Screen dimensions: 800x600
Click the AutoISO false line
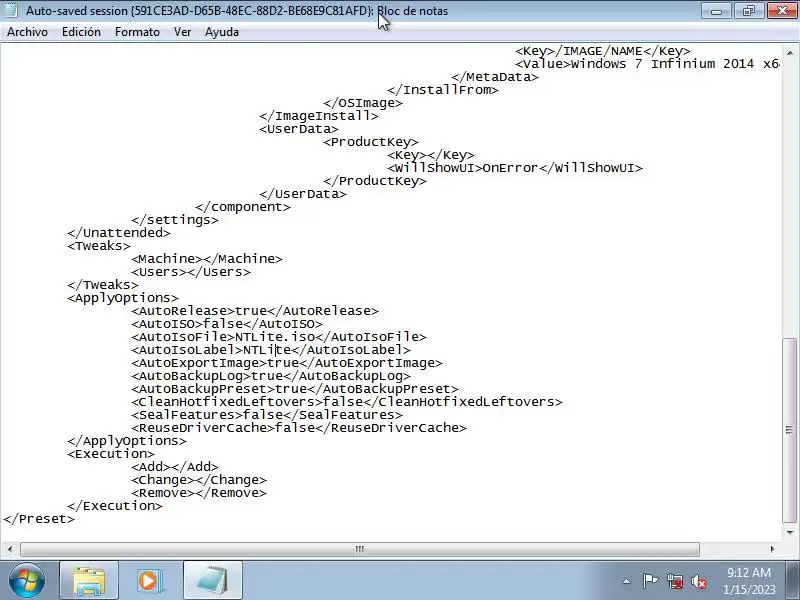227,324
